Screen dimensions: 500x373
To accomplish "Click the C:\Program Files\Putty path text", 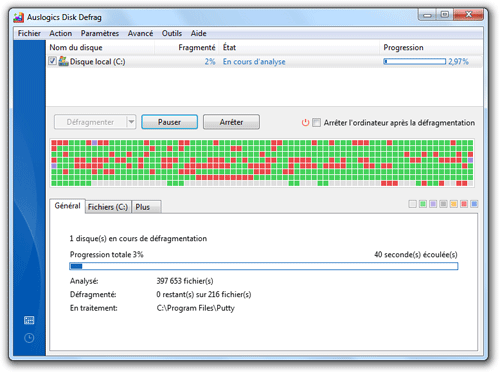I will tap(196, 308).
